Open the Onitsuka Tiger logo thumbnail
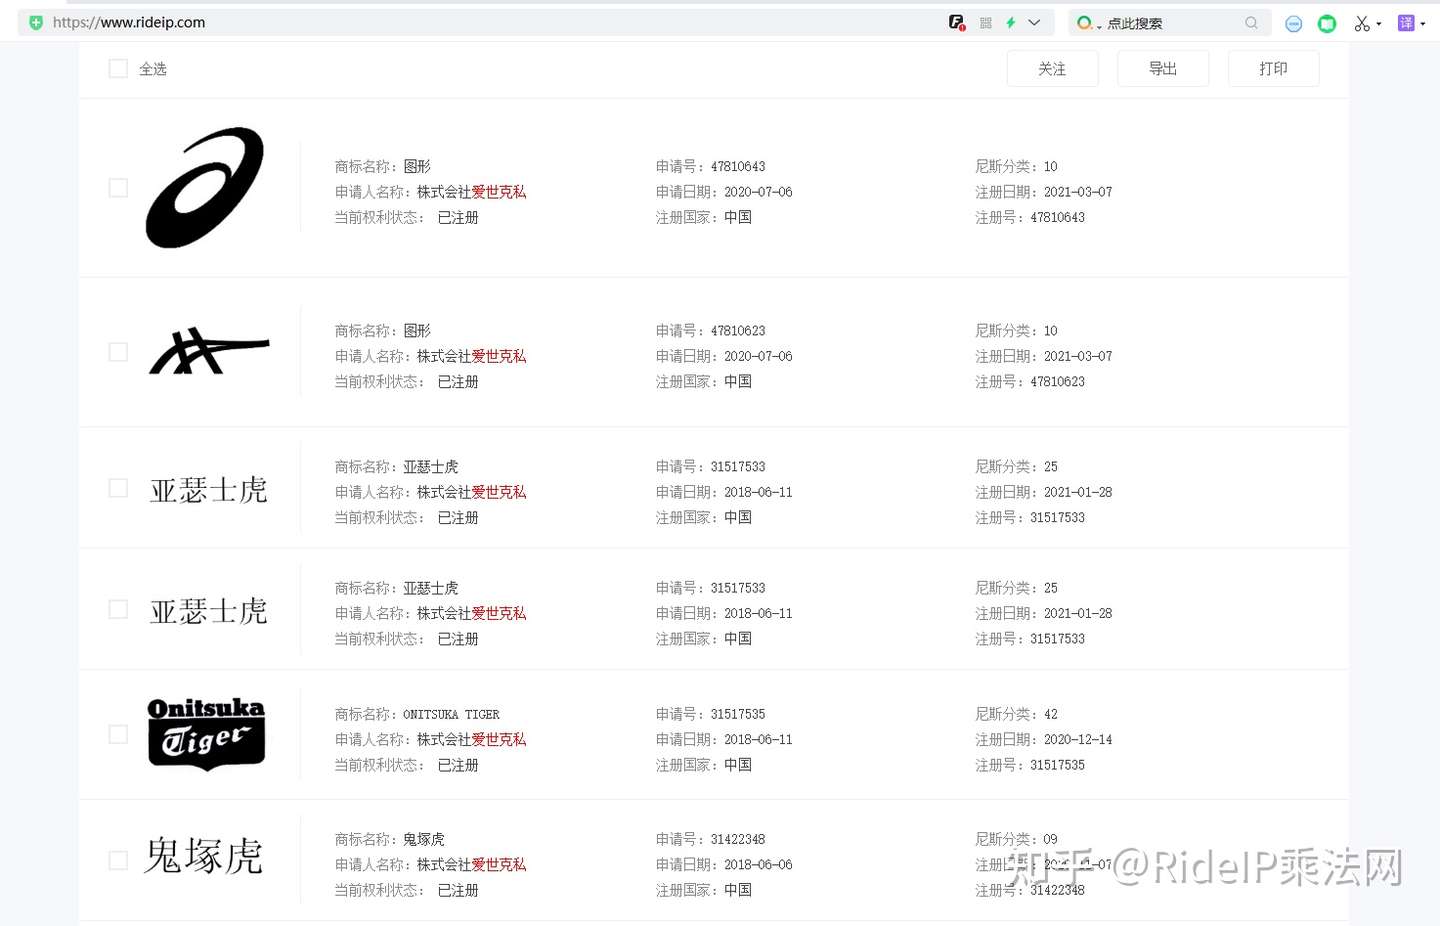Screen dimensions: 1440x926 coord(206,734)
